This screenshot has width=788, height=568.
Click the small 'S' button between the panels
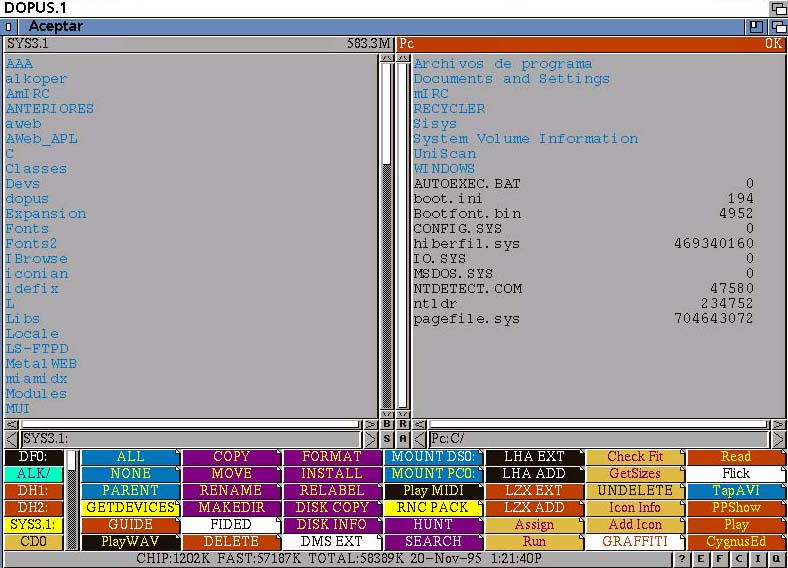click(387, 439)
